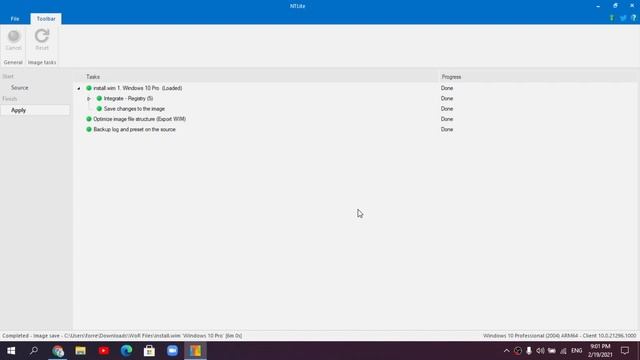Screen dimensions: 640x360
Task: Click green status dot of Integrate - Registry
Action: click(x=99, y=98)
